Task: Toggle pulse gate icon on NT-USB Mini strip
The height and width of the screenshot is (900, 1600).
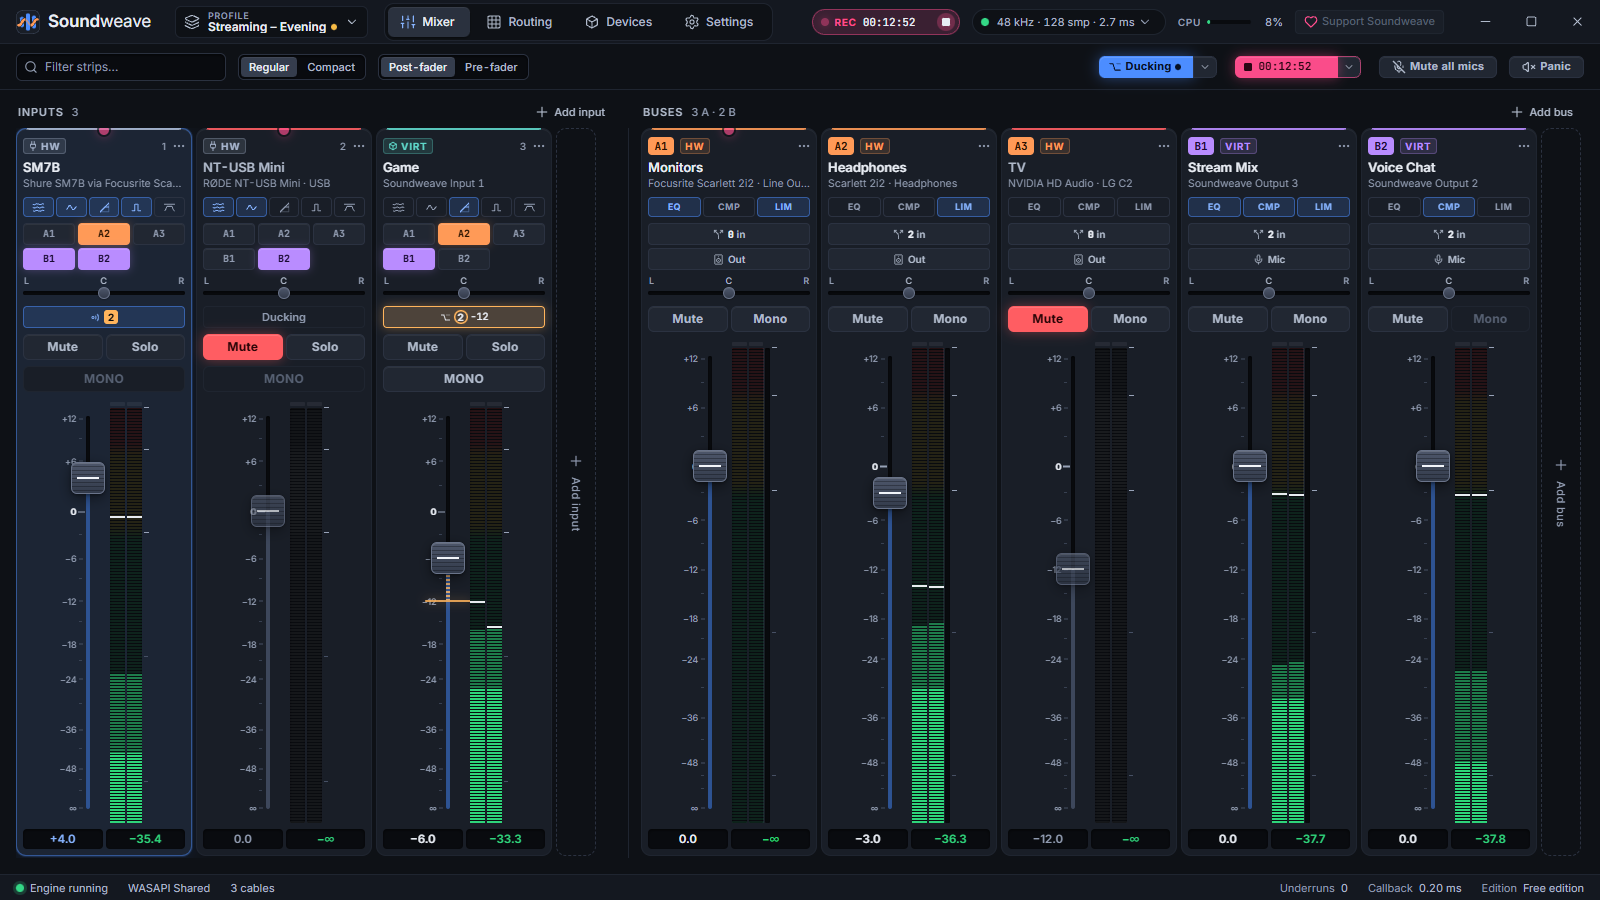Action: click(x=317, y=207)
